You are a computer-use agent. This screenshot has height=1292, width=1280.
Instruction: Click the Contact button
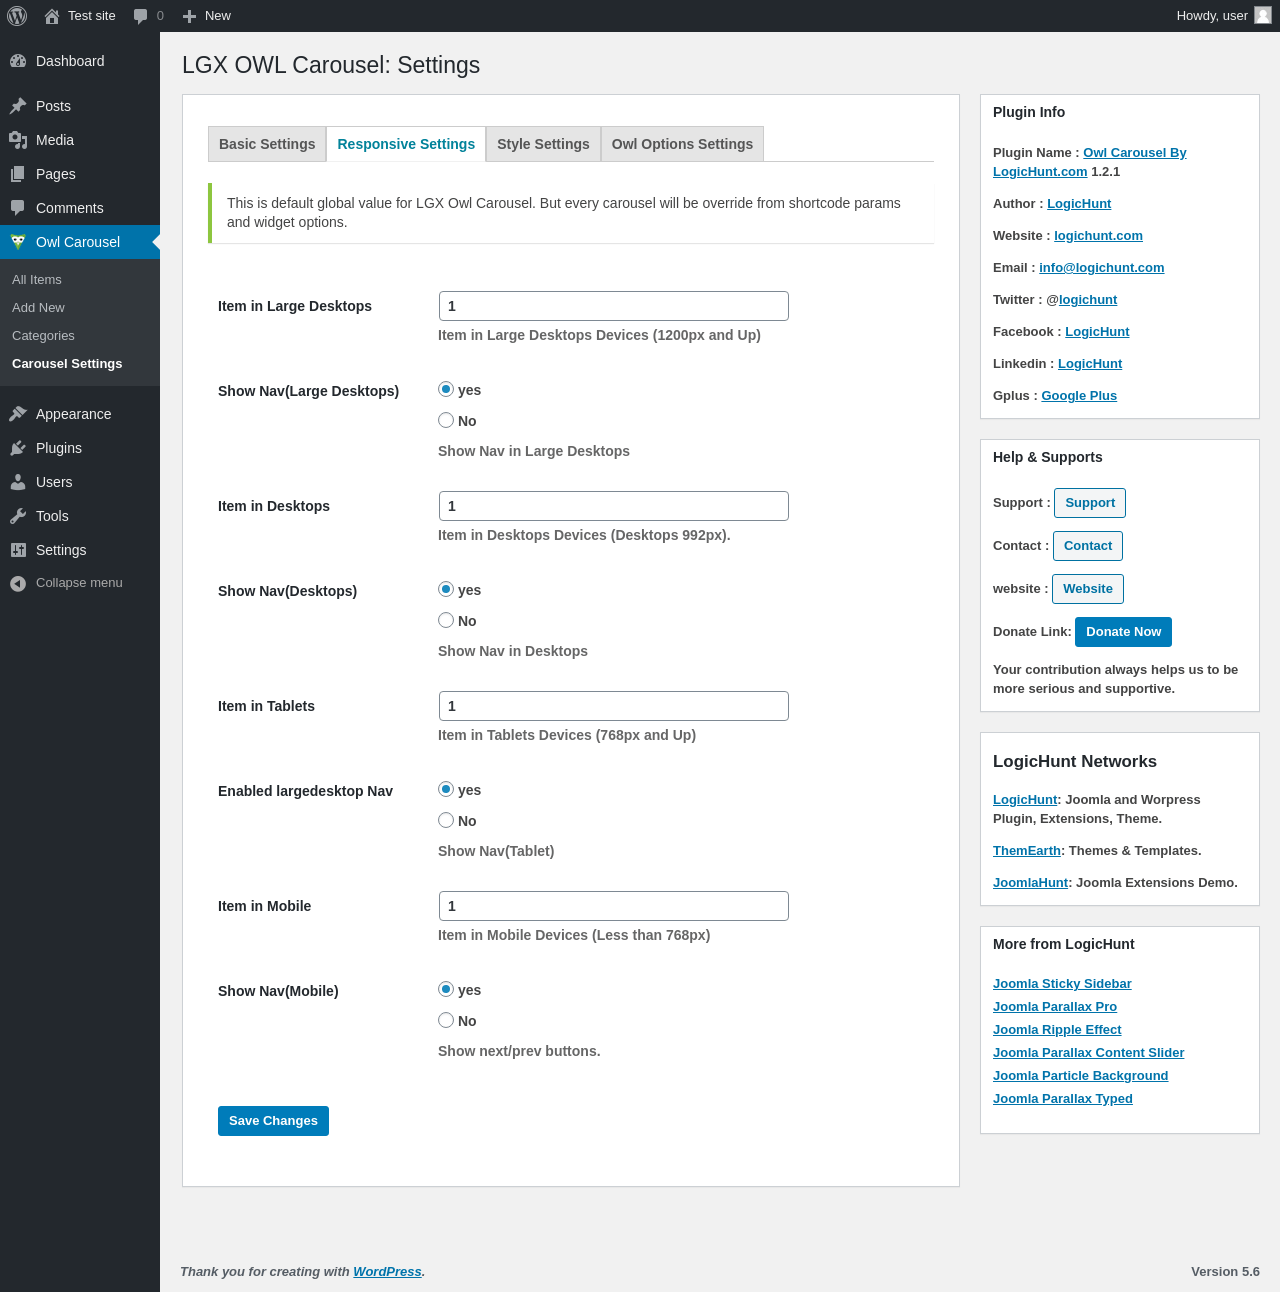pos(1088,546)
